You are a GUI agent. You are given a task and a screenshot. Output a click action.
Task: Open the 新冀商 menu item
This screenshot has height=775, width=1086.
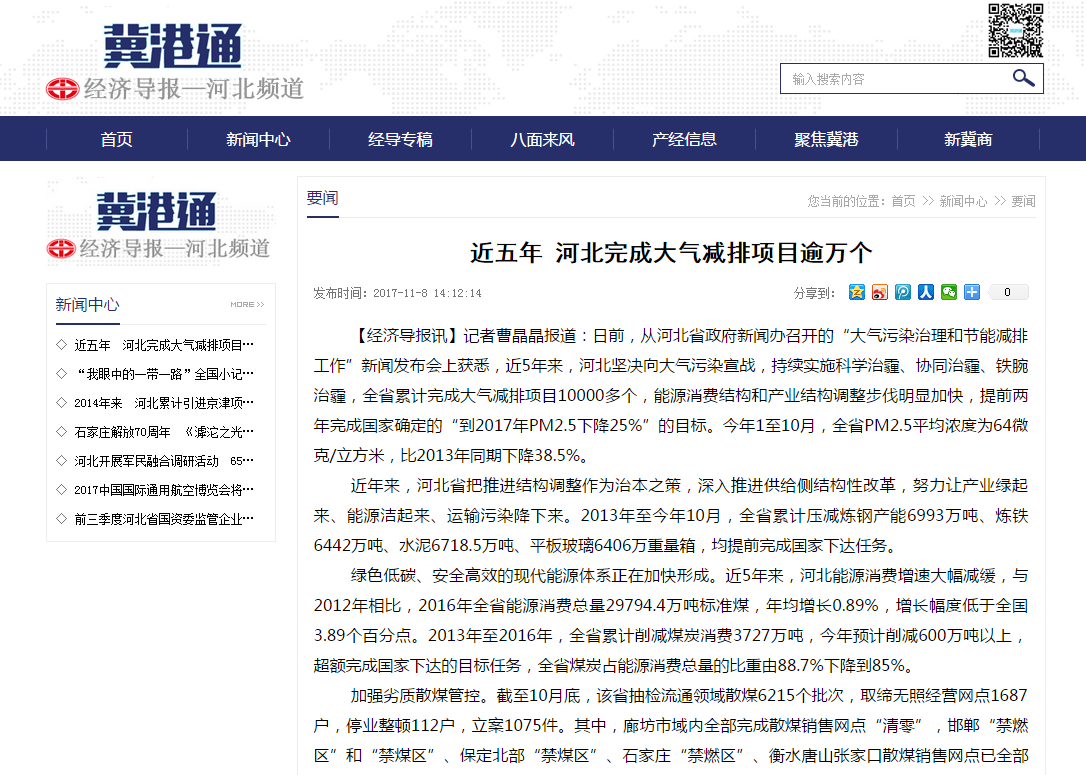pos(968,139)
